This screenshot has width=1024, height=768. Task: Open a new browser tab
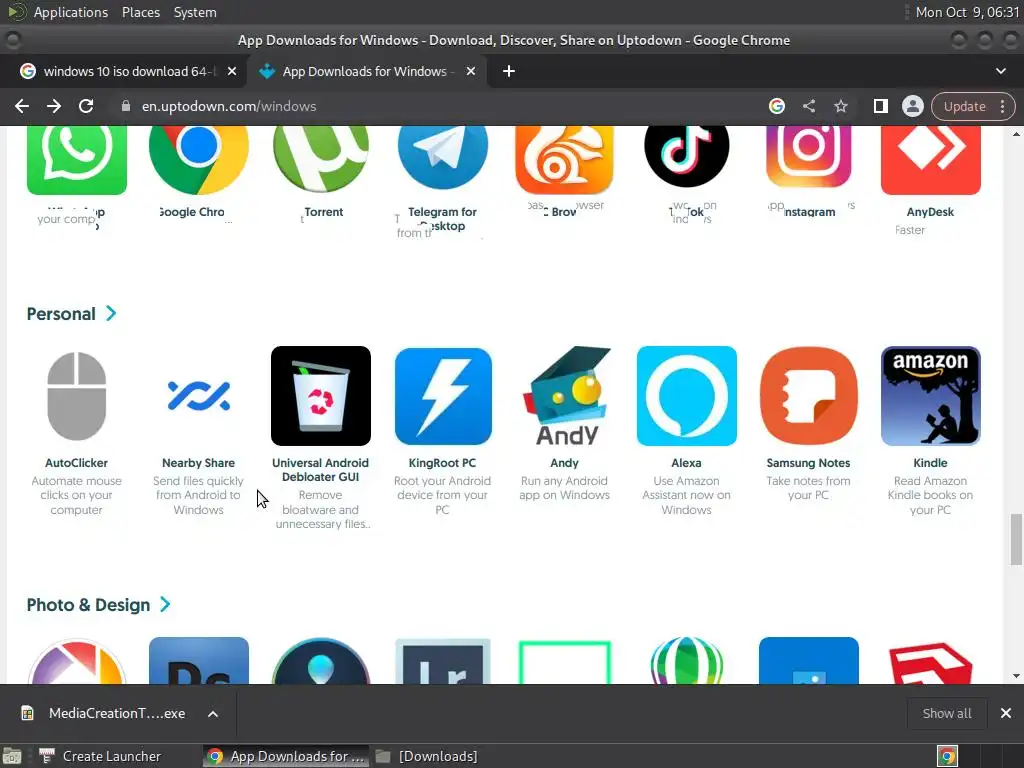(x=509, y=71)
